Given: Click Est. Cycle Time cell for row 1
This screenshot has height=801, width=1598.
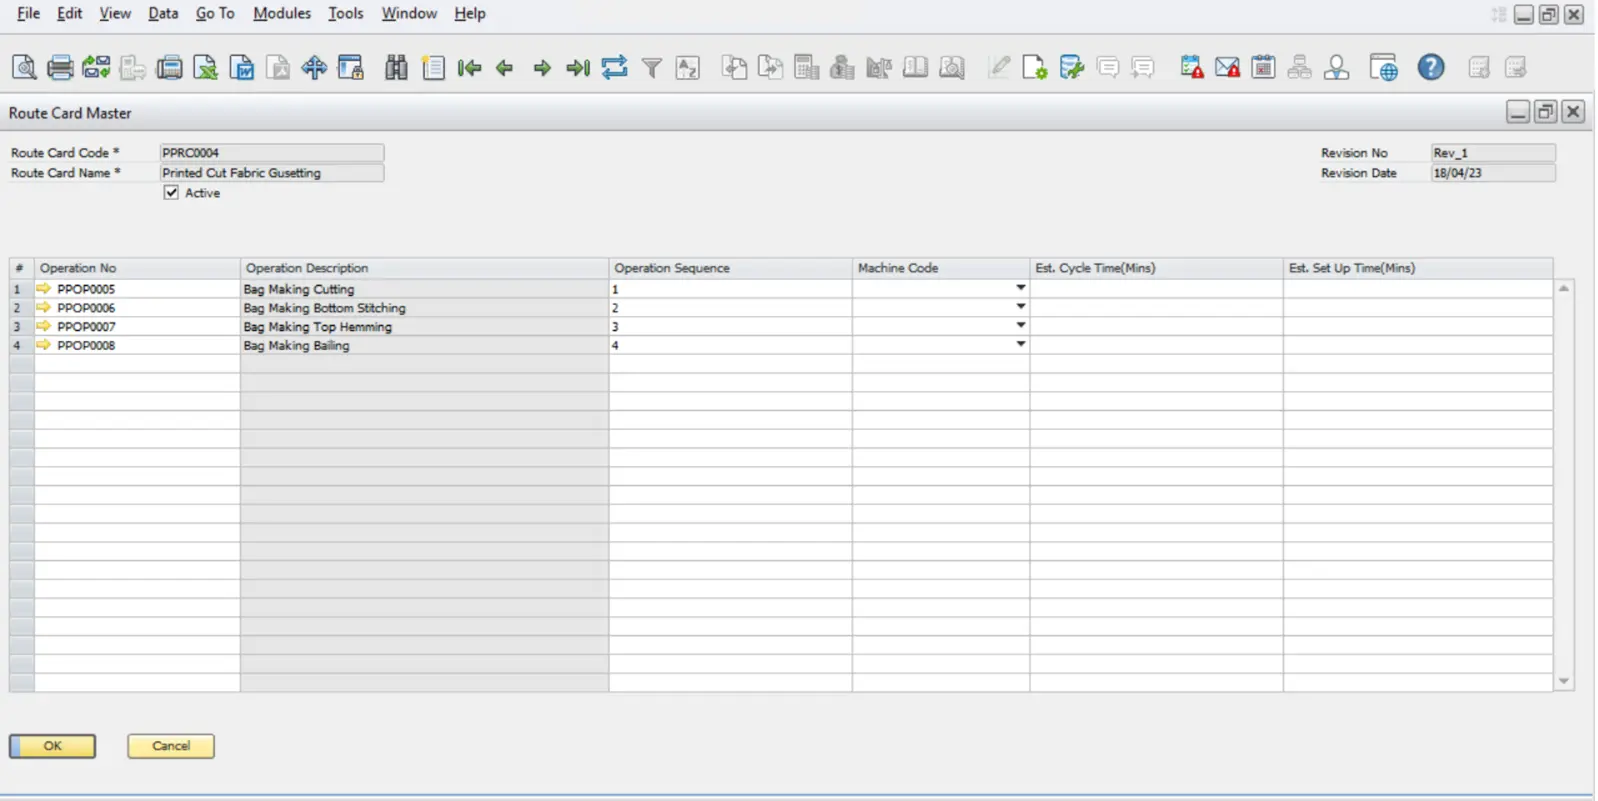Looking at the screenshot, I should point(1156,289).
